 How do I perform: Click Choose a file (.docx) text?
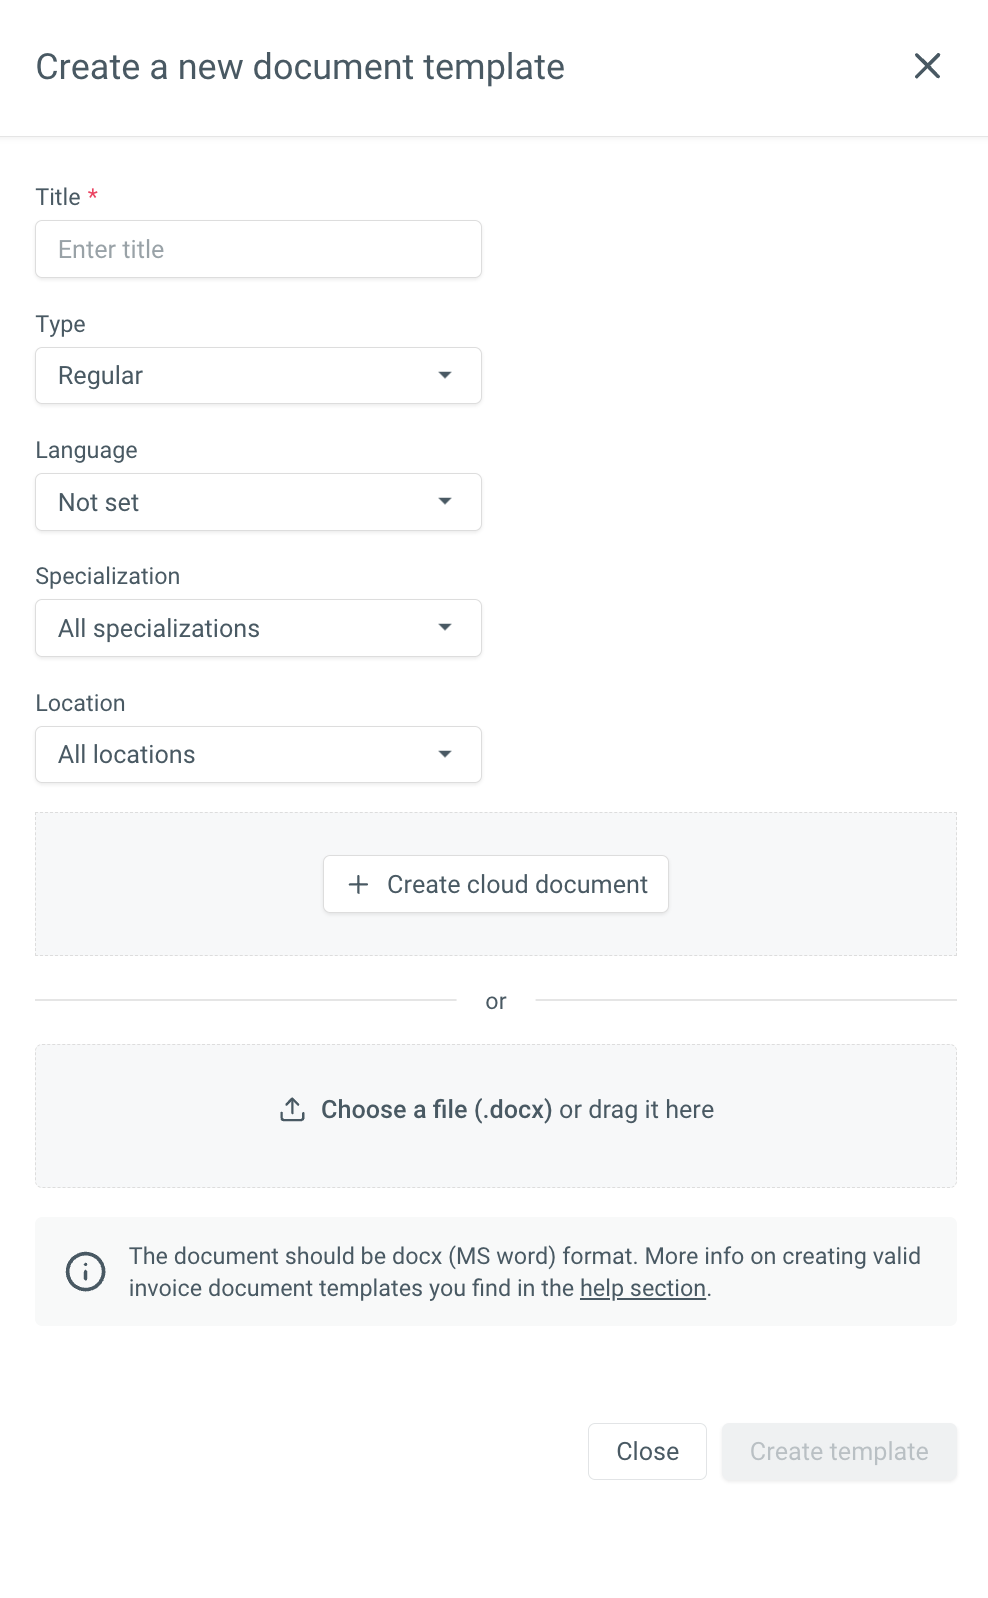tap(436, 1110)
